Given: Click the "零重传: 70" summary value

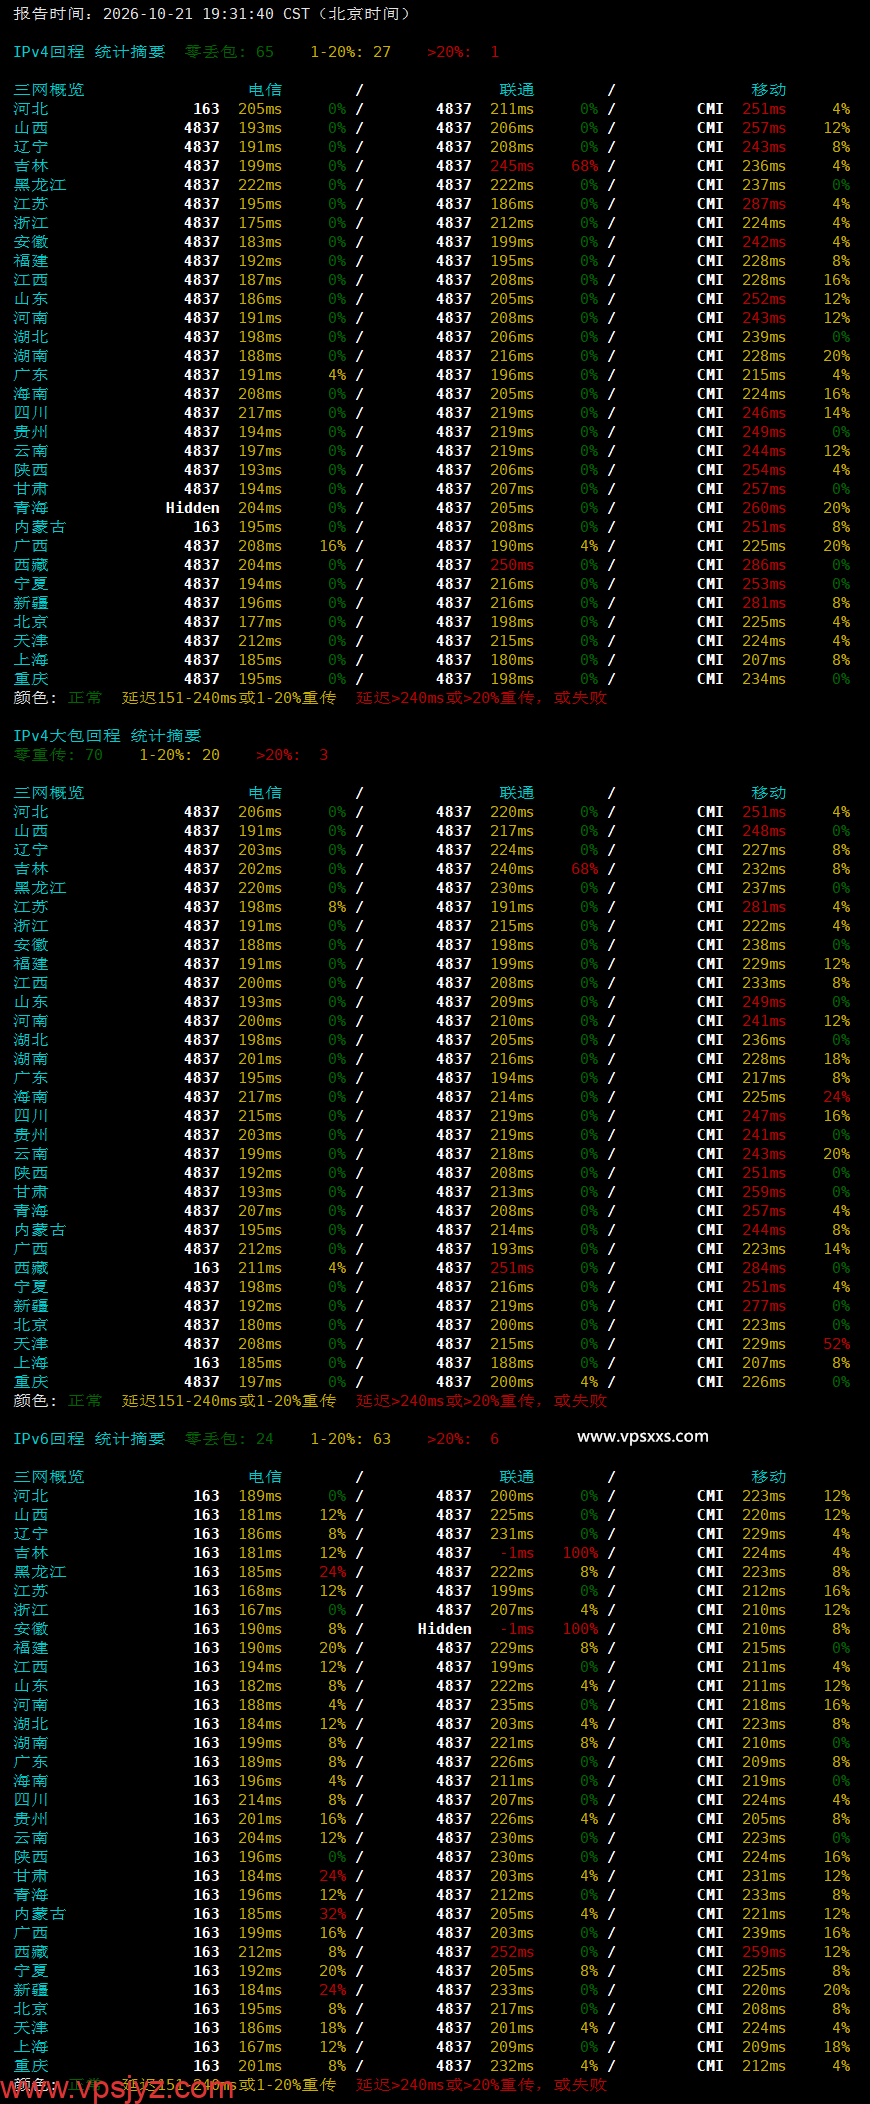Looking at the screenshot, I should (58, 755).
